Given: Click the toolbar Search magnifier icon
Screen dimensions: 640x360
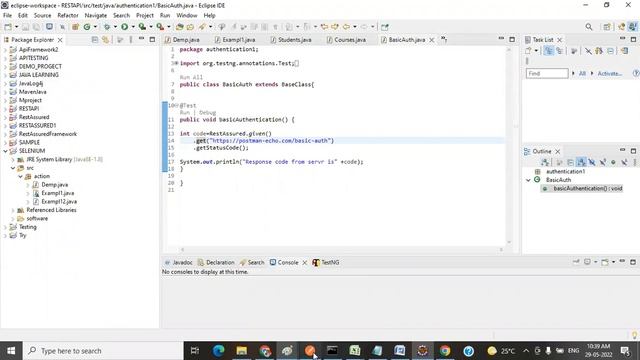Looking at the screenshot, I should pyautogui.click(x=589, y=27).
